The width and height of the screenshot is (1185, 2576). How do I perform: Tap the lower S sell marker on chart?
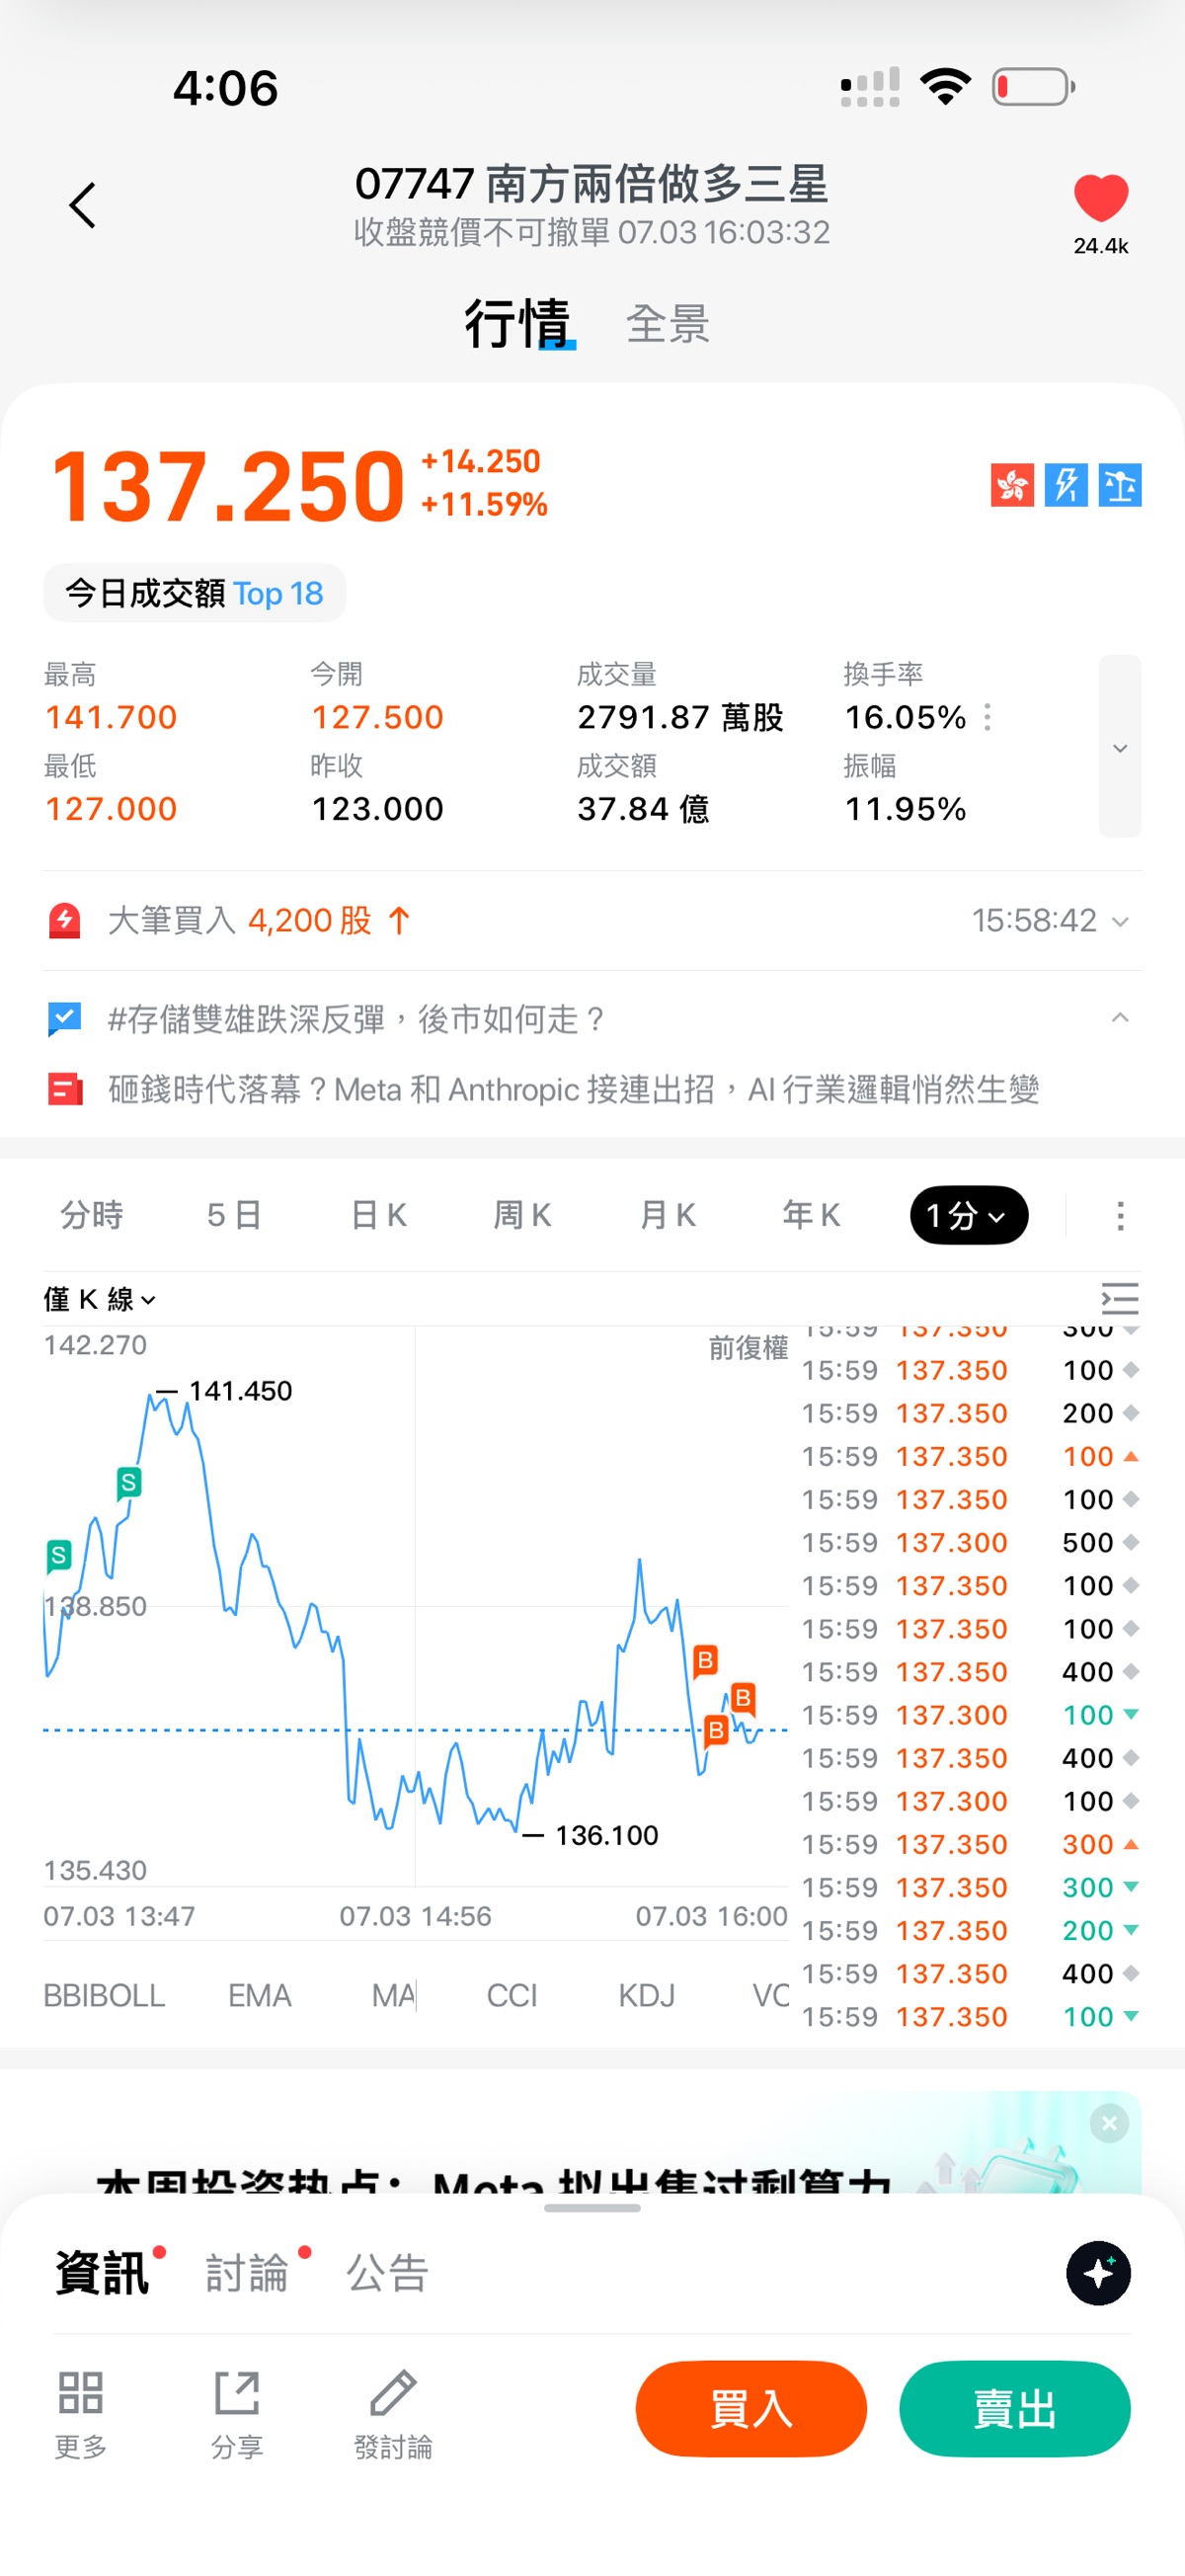pyautogui.click(x=59, y=1555)
